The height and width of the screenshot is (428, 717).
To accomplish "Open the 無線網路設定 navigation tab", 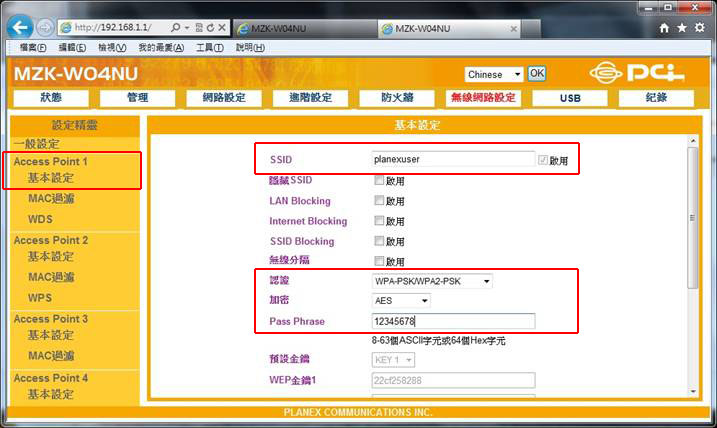I will pyautogui.click(x=483, y=98).
